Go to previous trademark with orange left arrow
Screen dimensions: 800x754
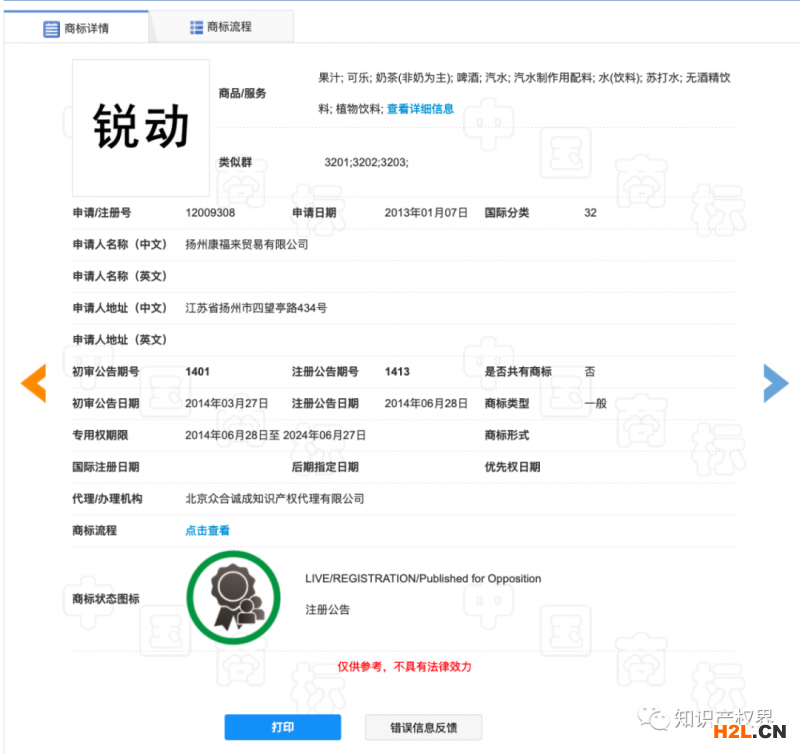click(35, 383)
